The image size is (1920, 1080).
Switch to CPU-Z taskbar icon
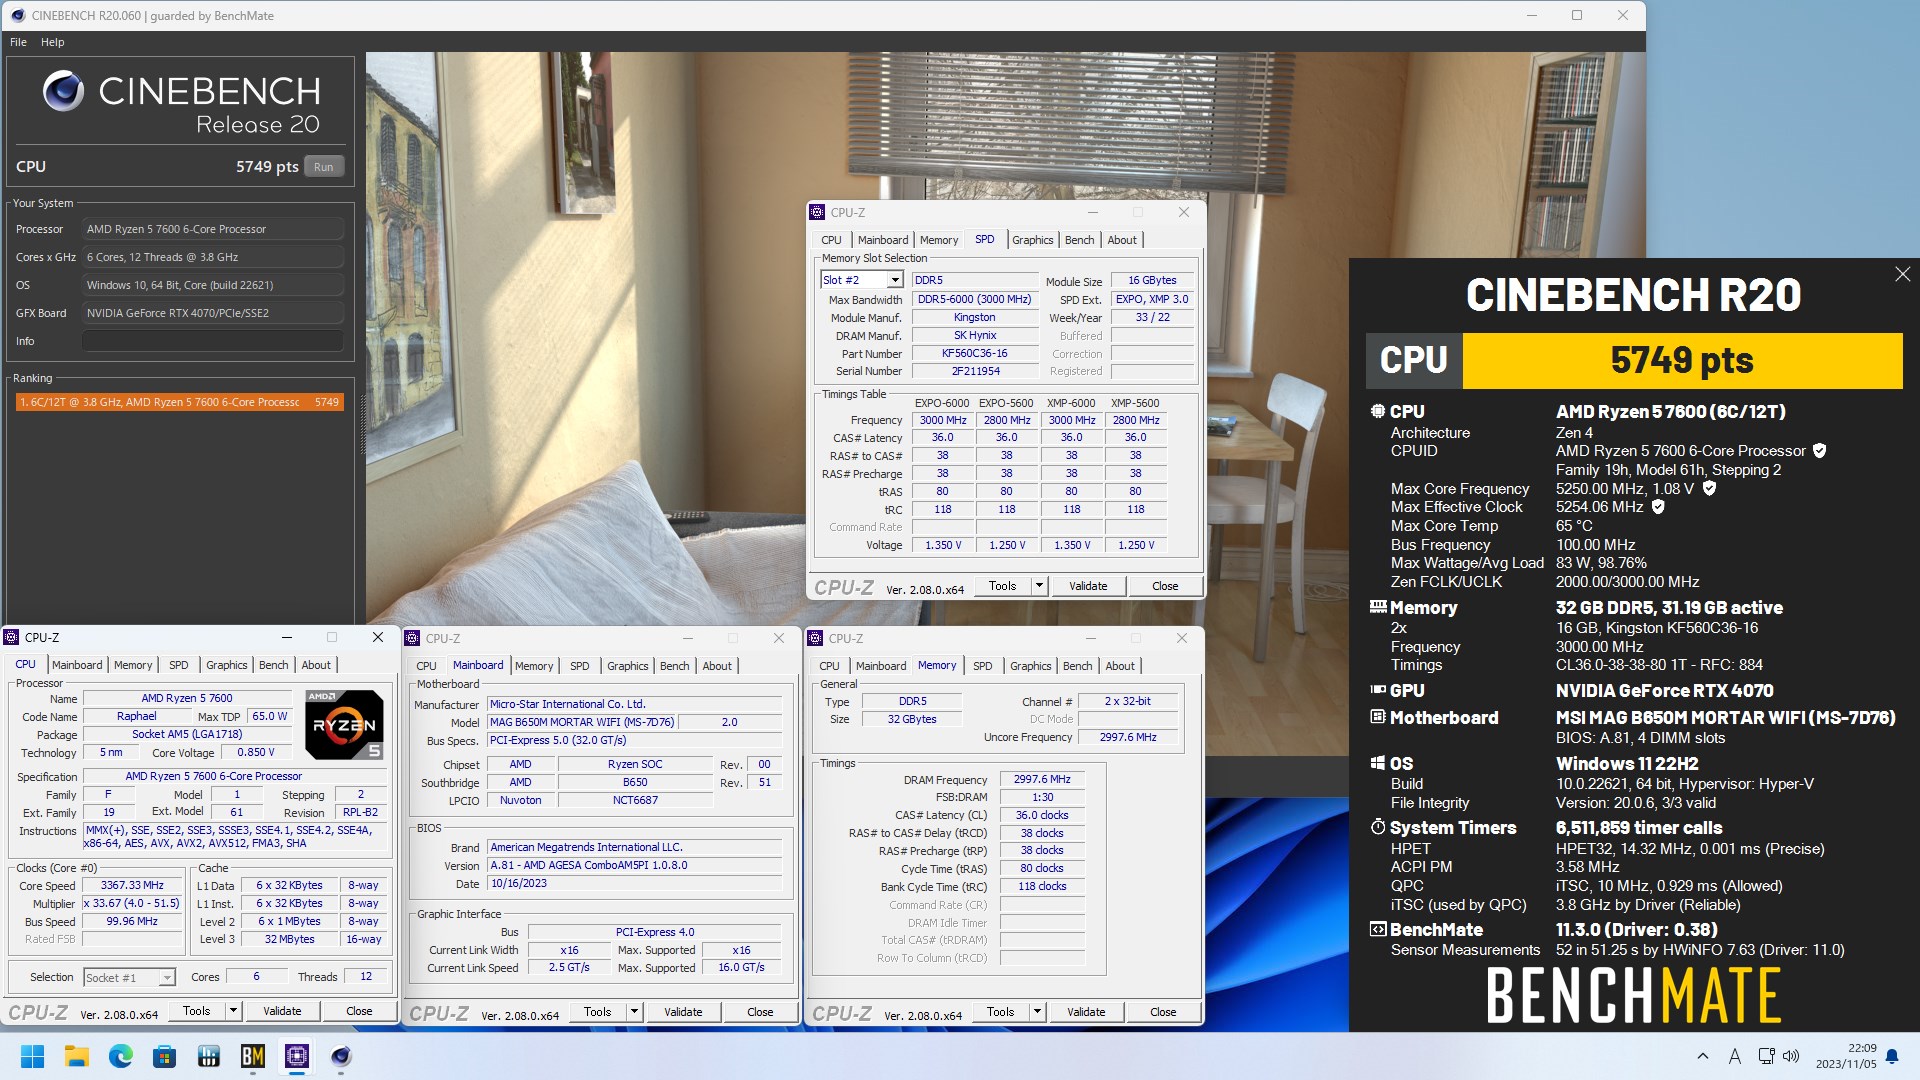(297, 1056)
